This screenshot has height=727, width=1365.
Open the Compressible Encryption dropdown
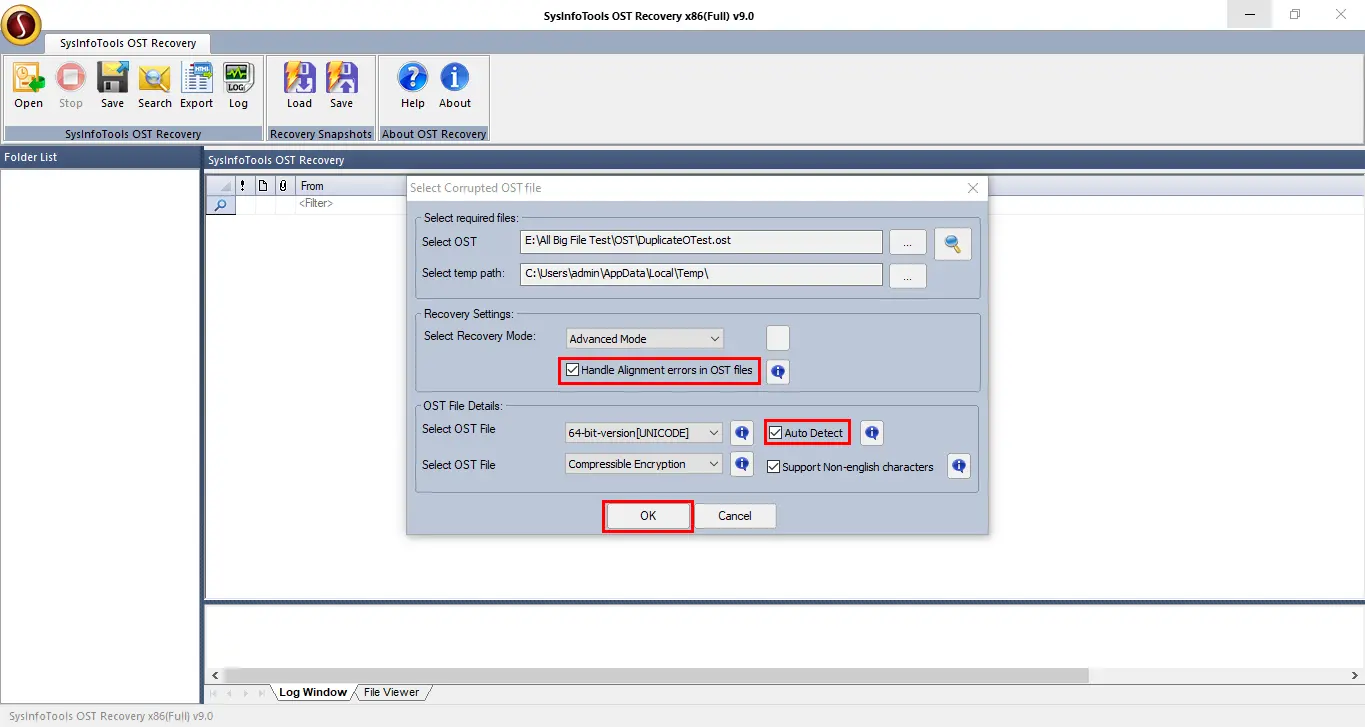tap(644, 464)
